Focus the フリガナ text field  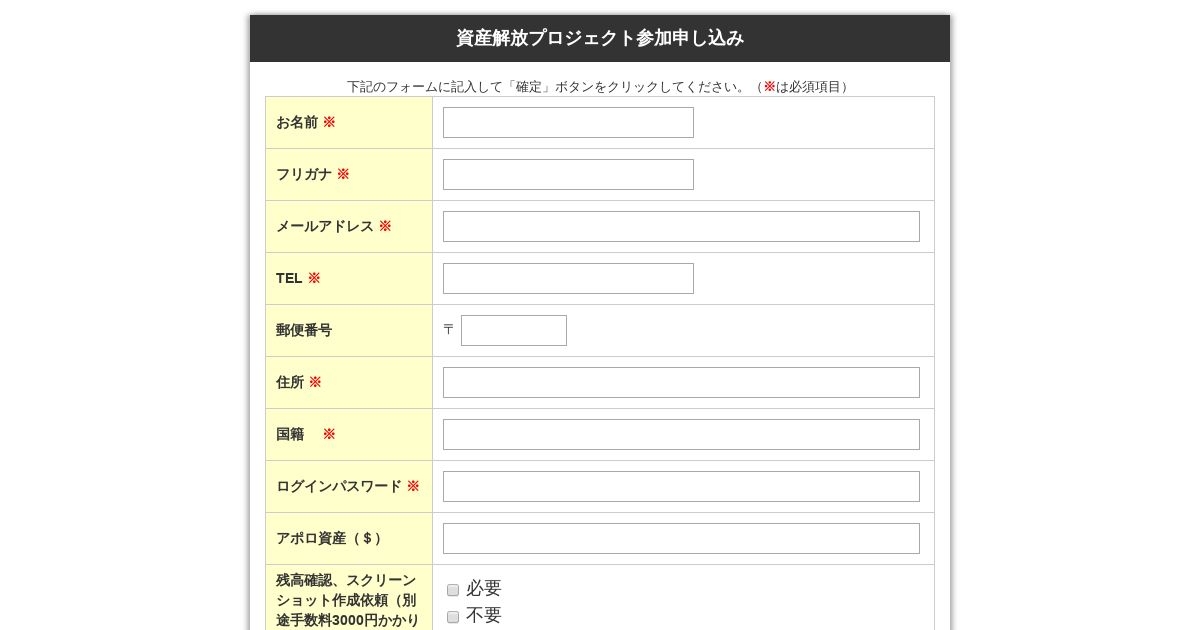point(568,174)
